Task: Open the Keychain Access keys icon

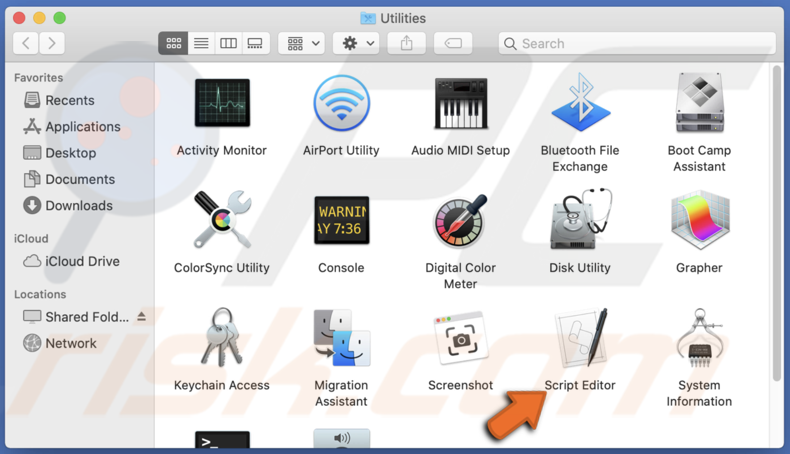Action: (222, 337)
